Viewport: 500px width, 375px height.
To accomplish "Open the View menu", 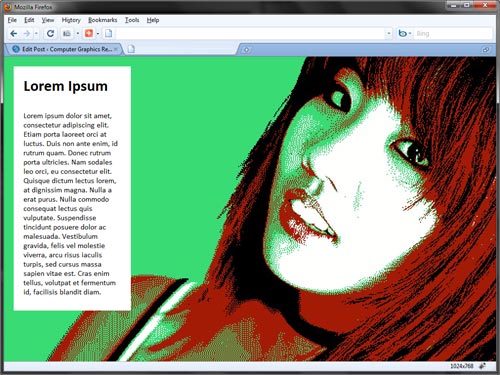I will pyautogui.click(x=48, y=20).
